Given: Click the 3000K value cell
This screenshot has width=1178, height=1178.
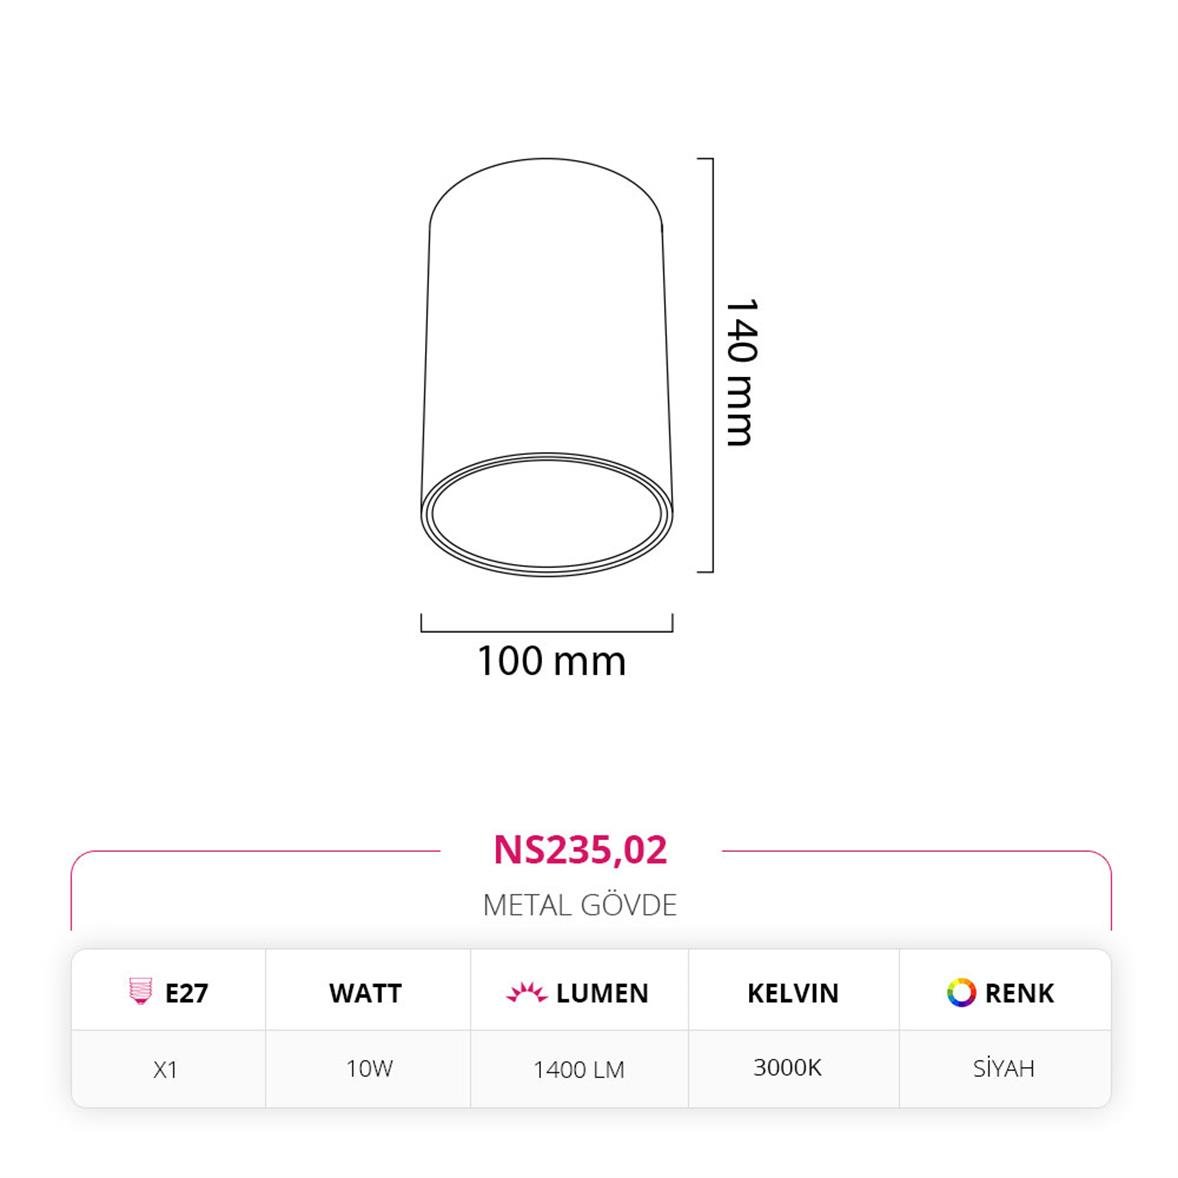Looking at the screenshot, I should point(787,1067).
